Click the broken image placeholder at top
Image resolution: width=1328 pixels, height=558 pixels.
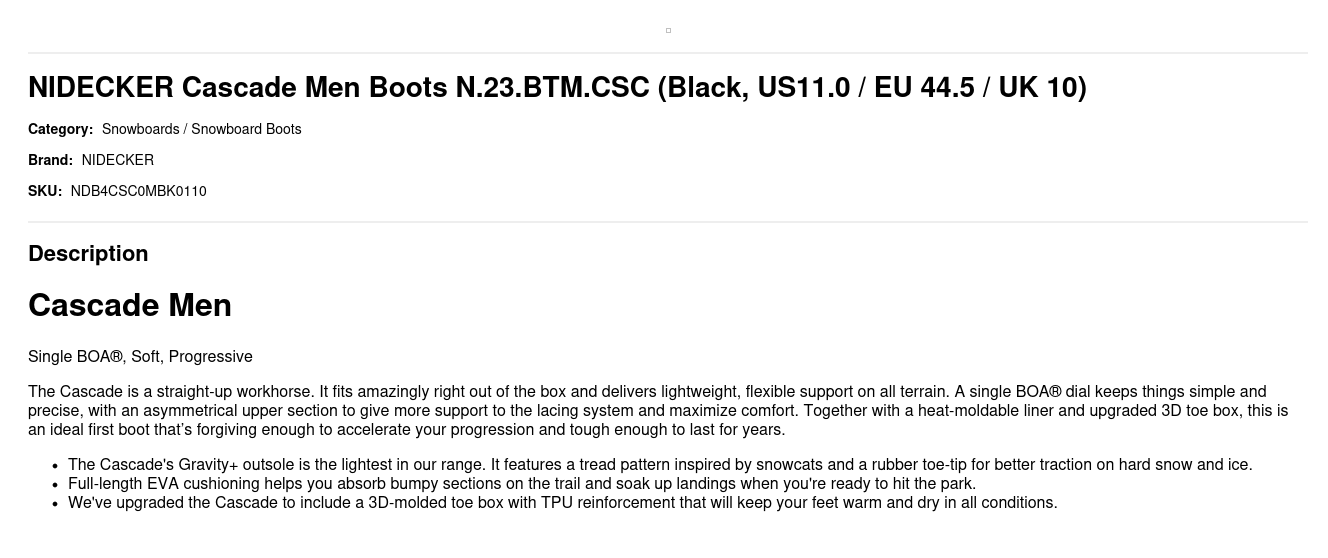click(x=668, y=30)
